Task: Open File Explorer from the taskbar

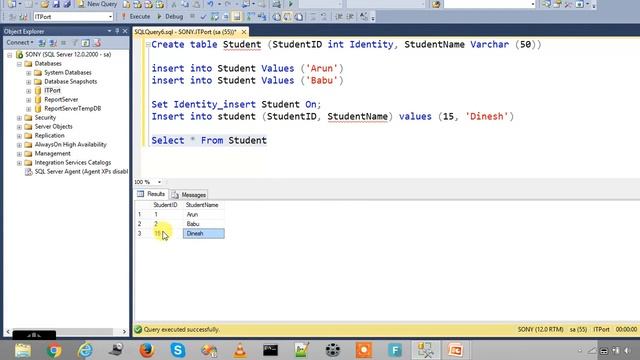Action: (23, 350)
